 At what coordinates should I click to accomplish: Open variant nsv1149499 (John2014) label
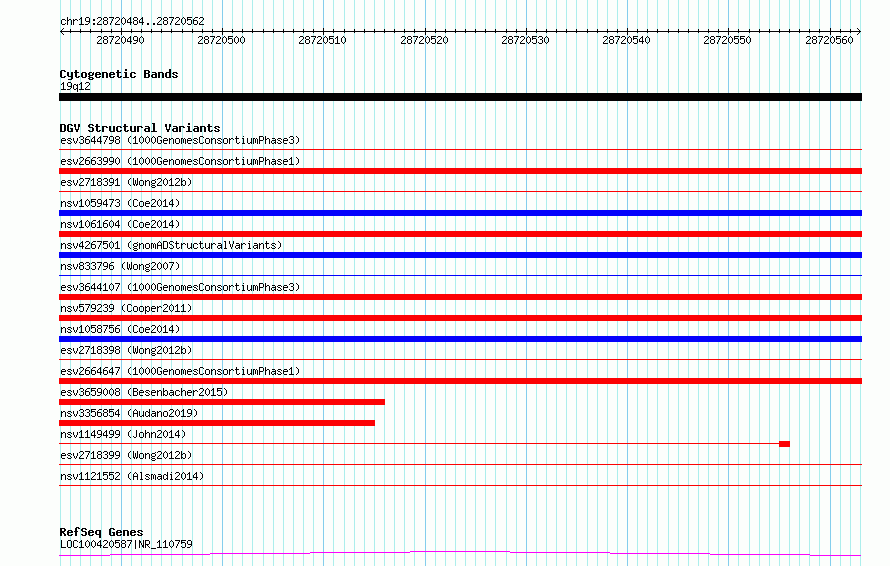click(x=123, y=434)
